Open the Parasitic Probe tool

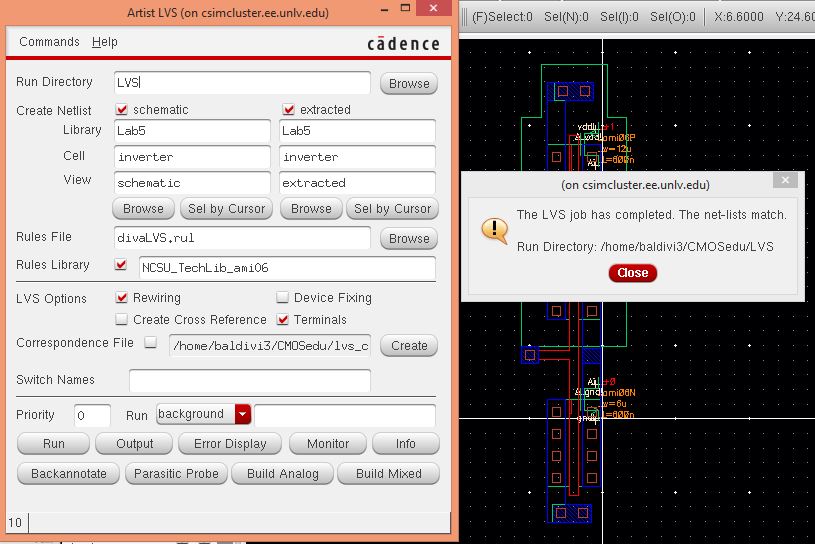tap(176, 474)
